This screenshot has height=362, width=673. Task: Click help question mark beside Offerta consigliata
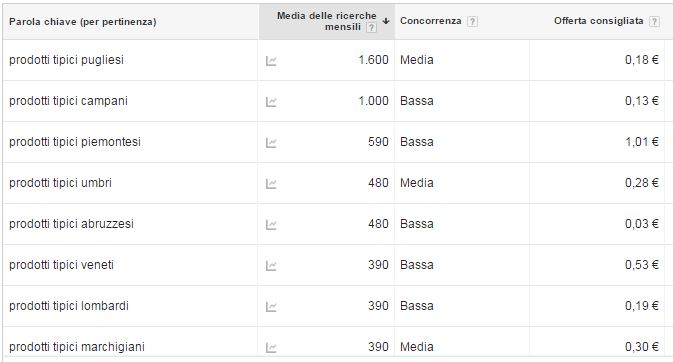point(654,21)
